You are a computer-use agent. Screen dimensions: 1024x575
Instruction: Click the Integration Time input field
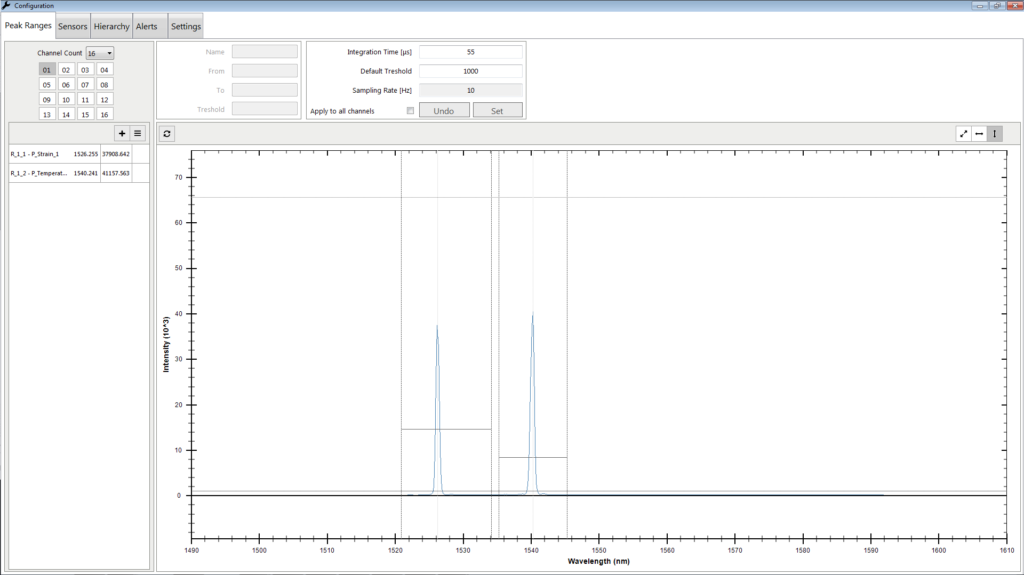471,52
